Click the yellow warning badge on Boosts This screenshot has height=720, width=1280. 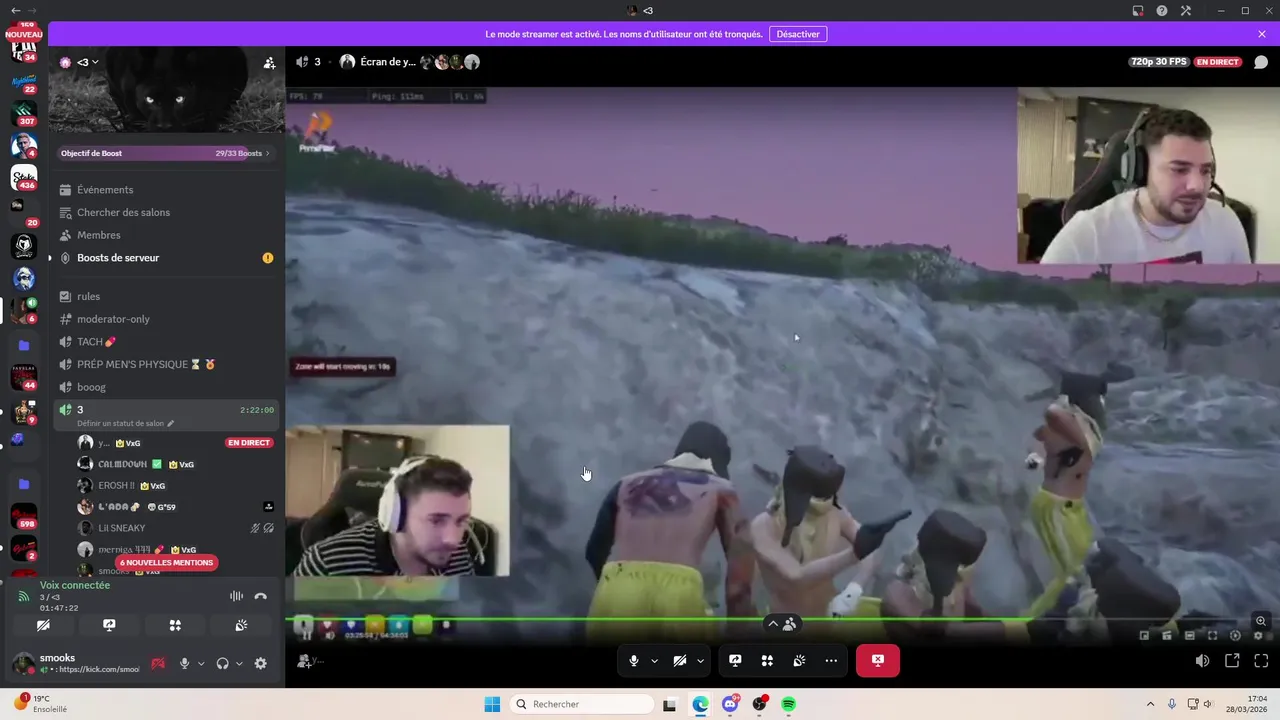[x=267, y=258]
